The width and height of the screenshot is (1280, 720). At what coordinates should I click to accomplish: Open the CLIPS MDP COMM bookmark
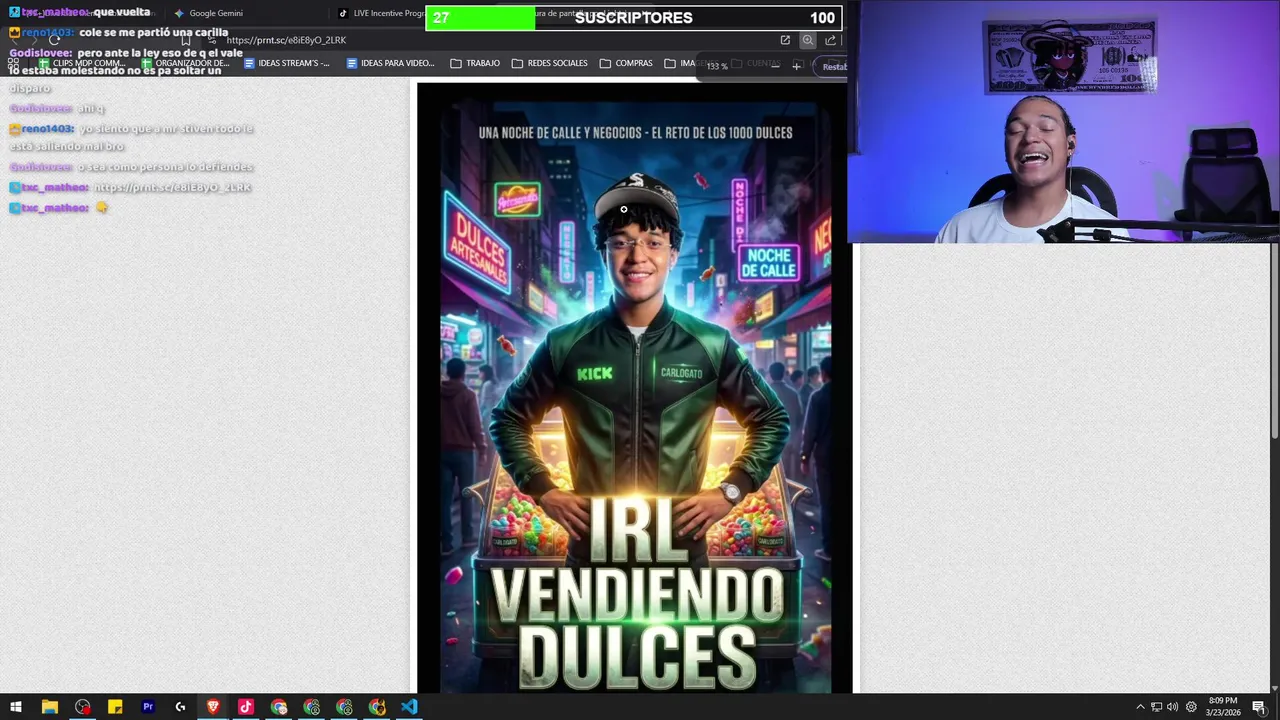[80, 63]
